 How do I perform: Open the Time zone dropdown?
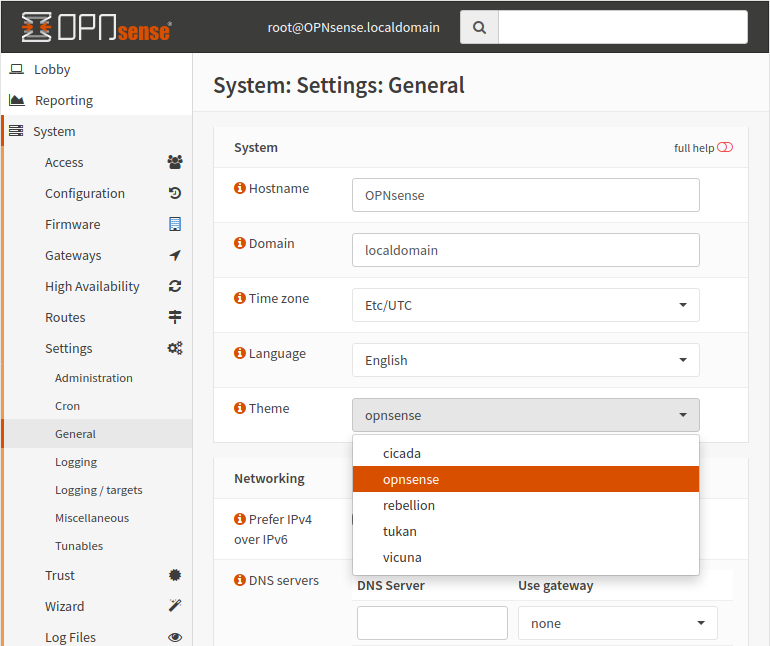(525, 305)
